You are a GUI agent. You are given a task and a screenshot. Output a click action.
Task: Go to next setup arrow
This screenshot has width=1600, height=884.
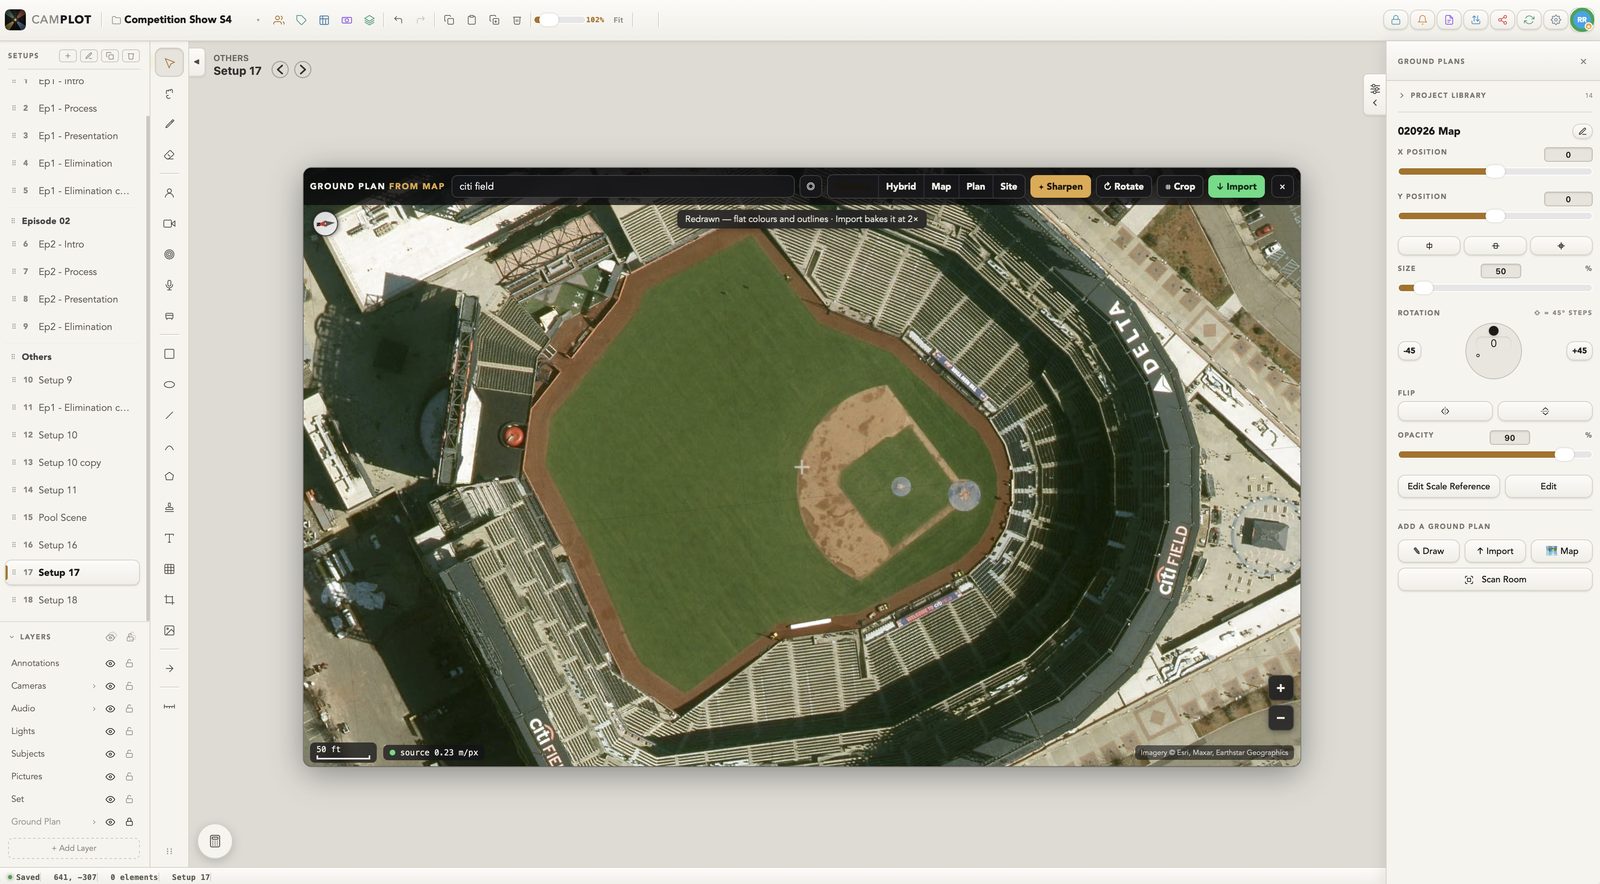point(303,70)
